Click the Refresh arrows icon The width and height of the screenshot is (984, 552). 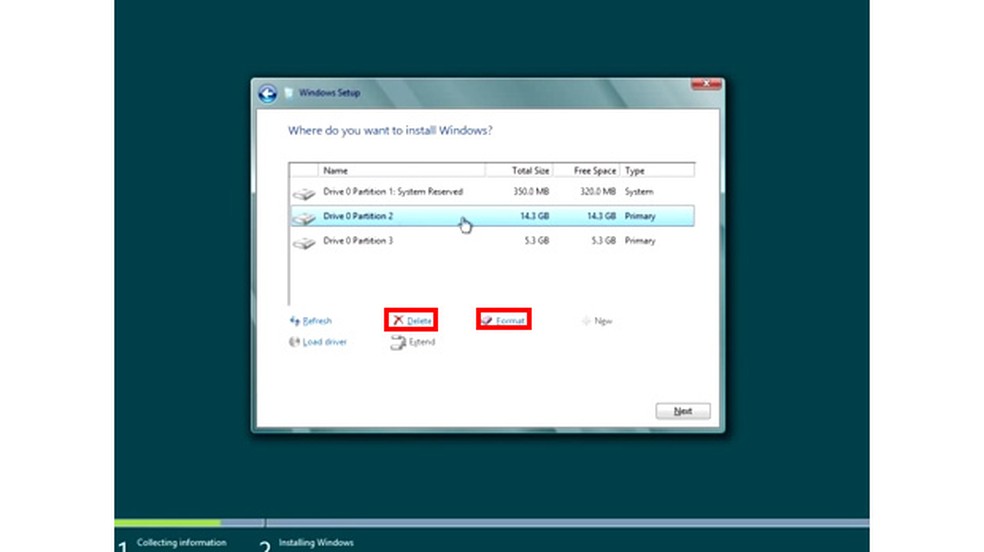click(x=294, y=321)
